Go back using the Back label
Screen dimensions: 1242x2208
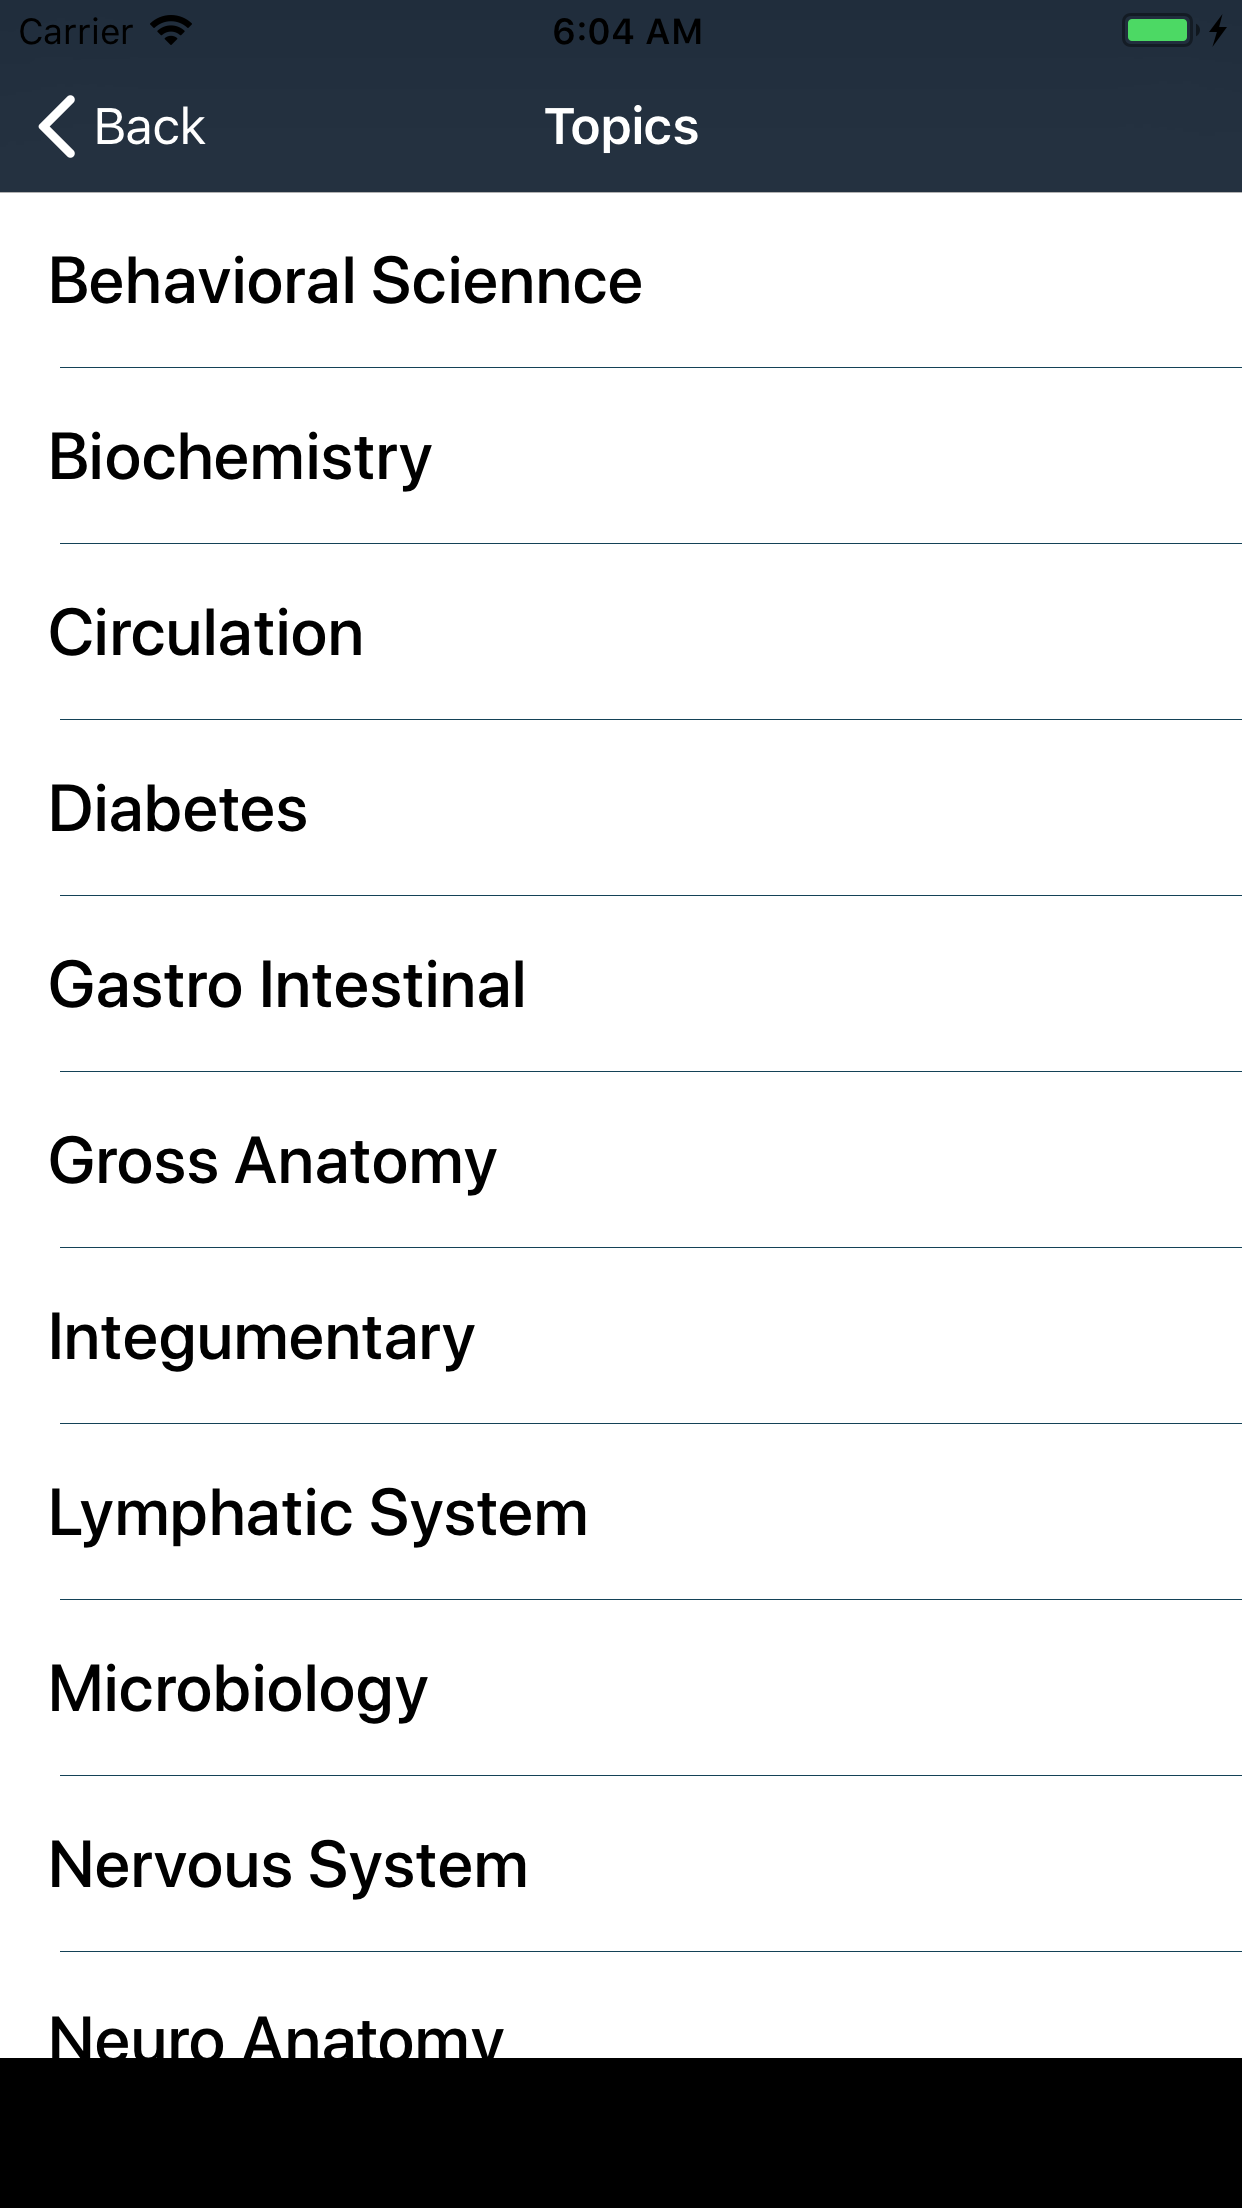(149, 127)
